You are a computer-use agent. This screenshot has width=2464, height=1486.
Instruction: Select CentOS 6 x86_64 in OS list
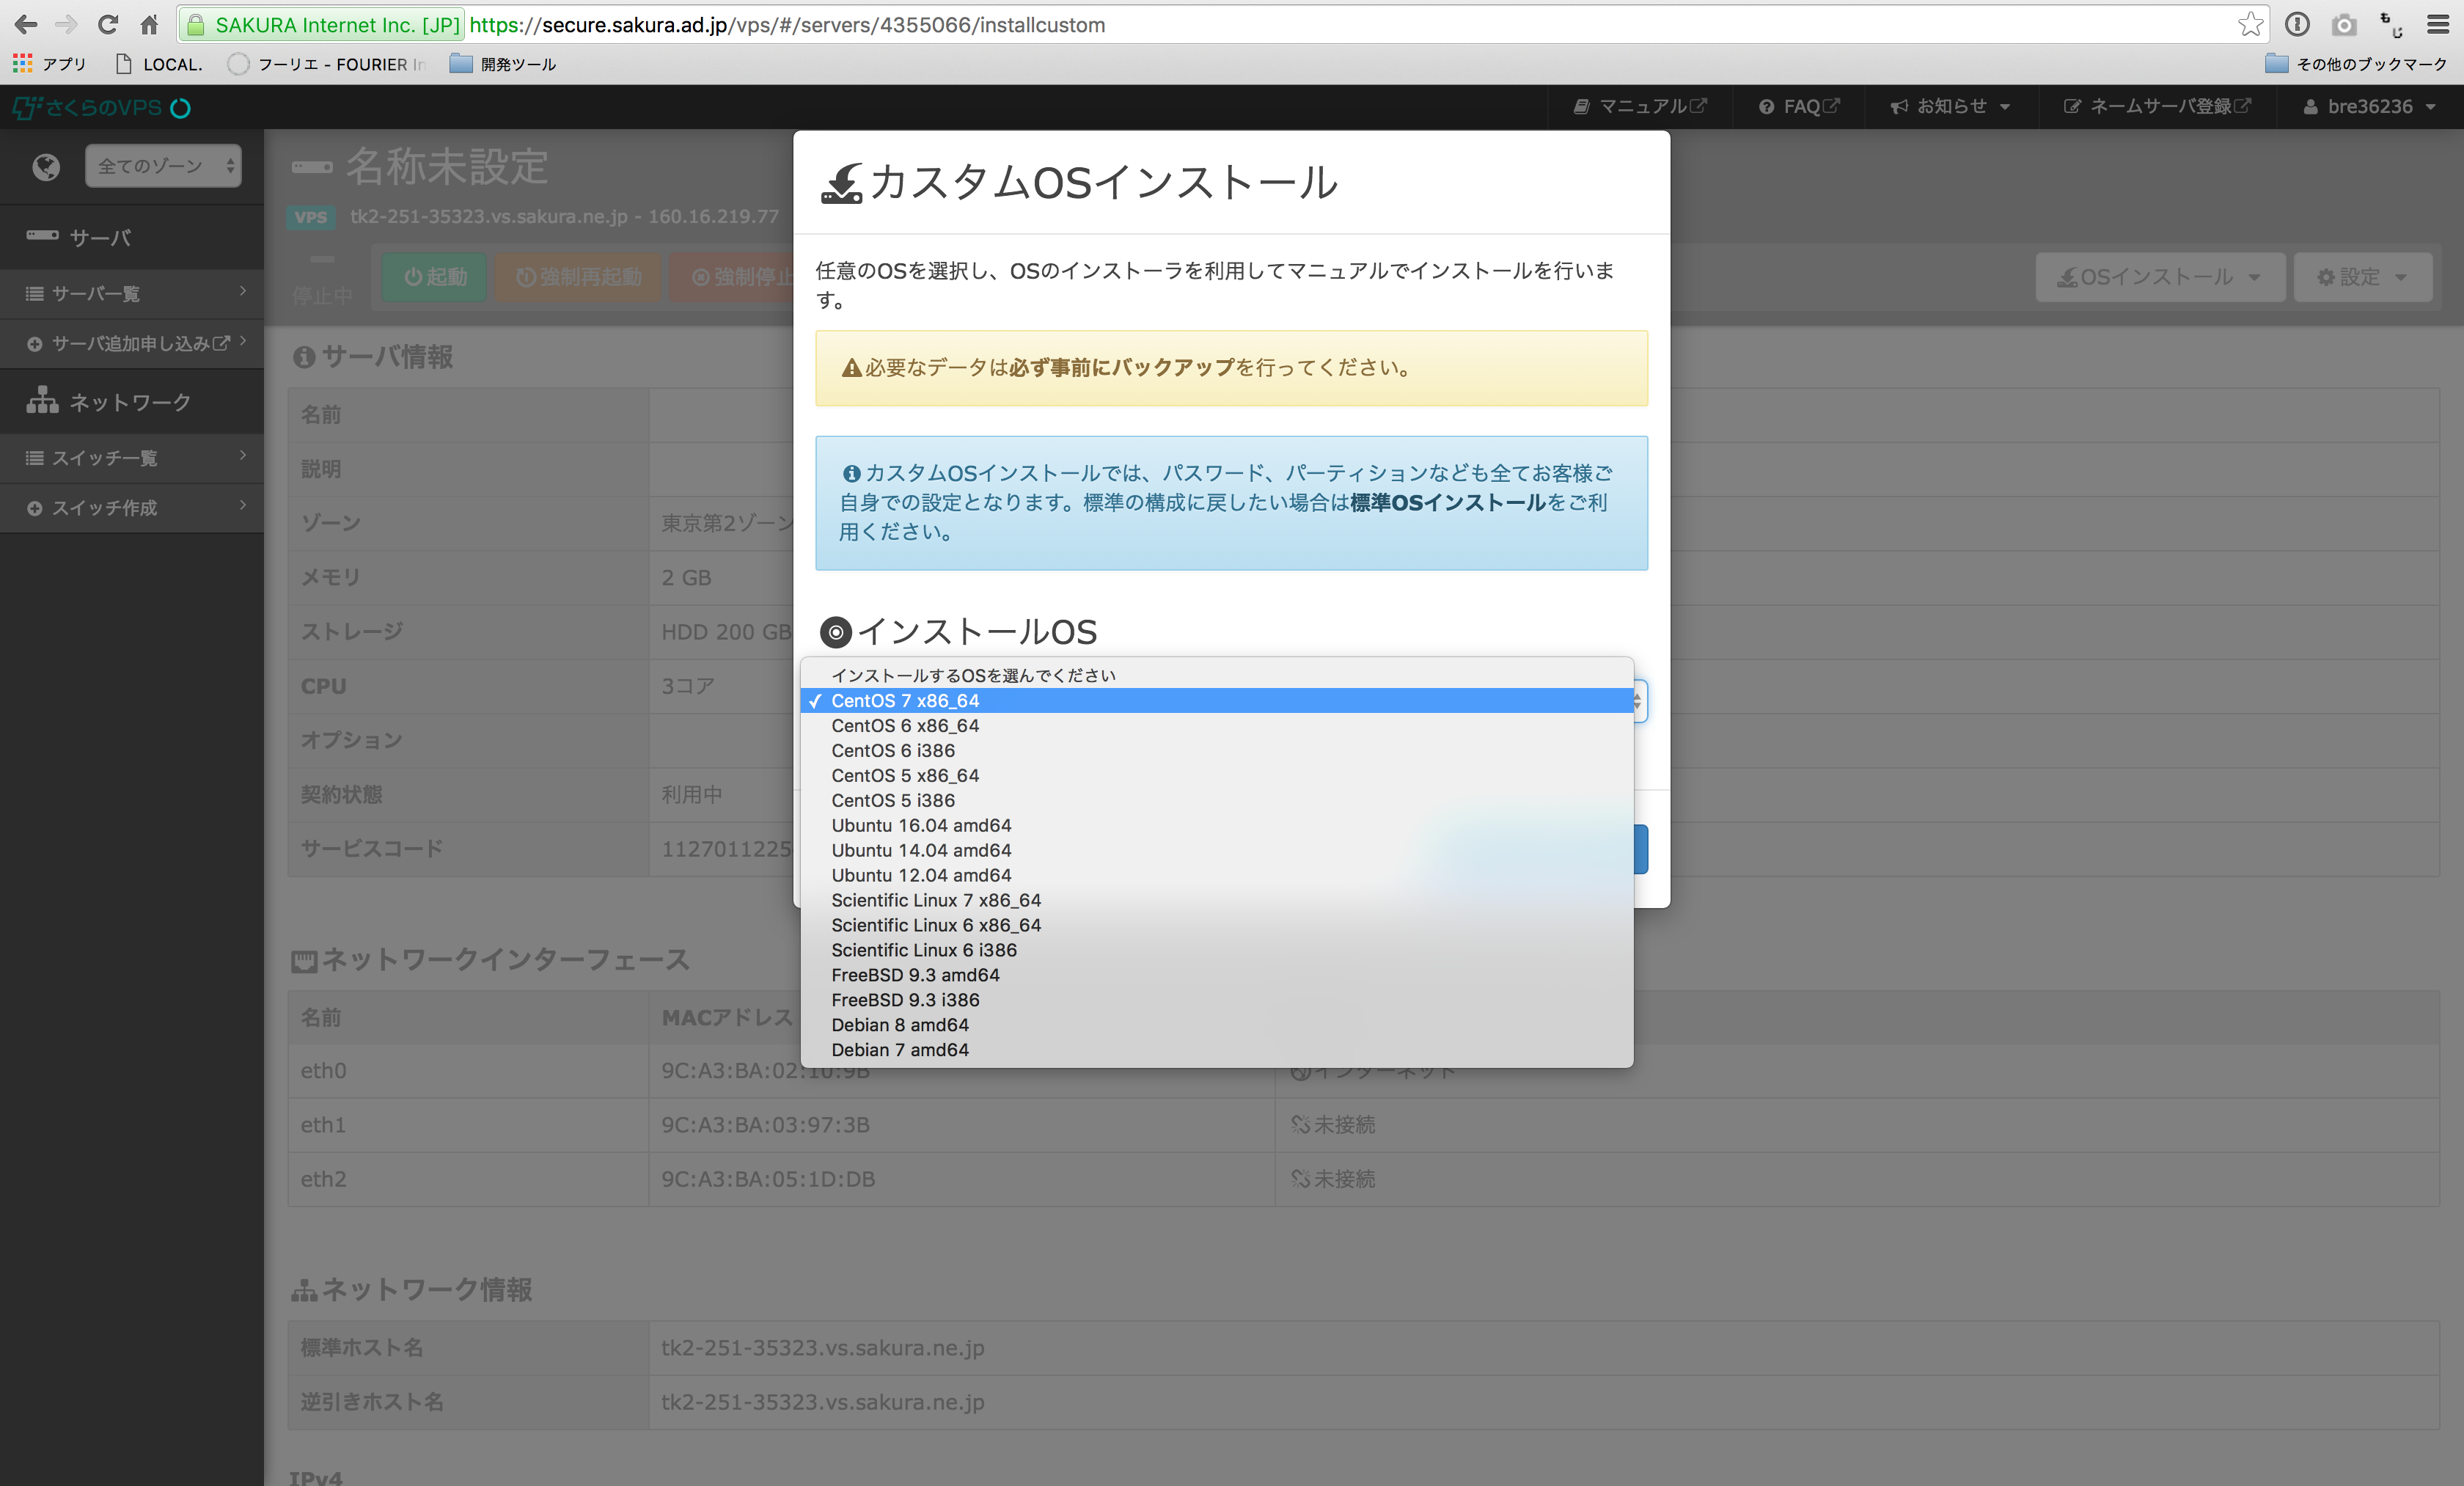pyautogui.click(x=1217, y=725)
